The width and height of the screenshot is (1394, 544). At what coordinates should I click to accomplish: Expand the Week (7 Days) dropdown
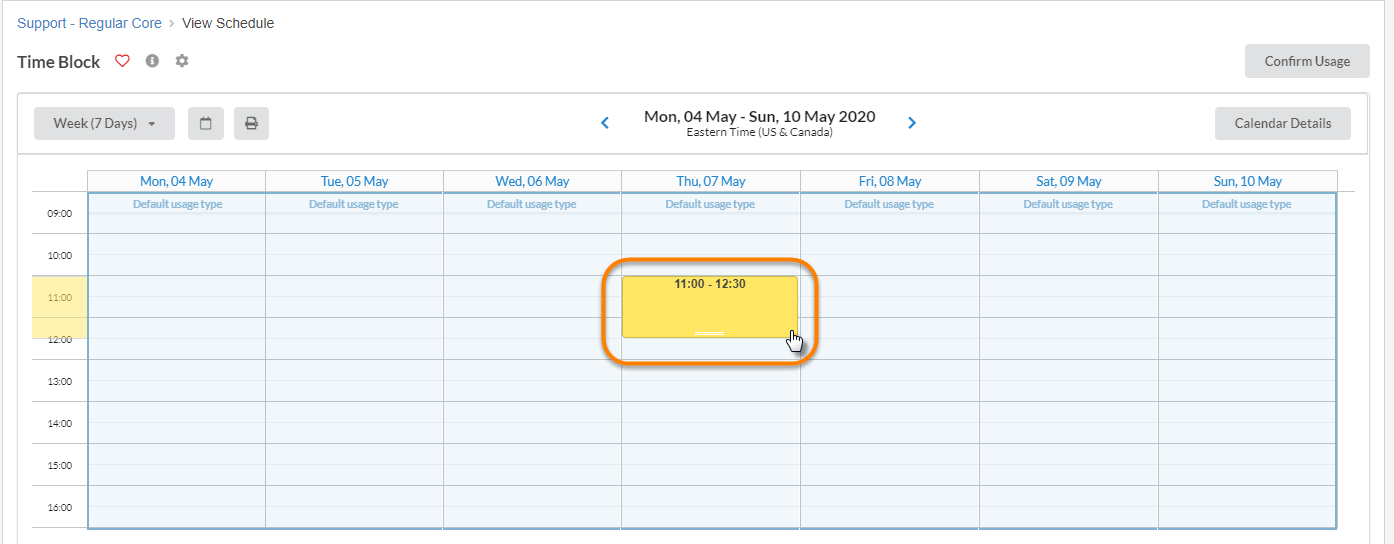[x=104, y=123]
